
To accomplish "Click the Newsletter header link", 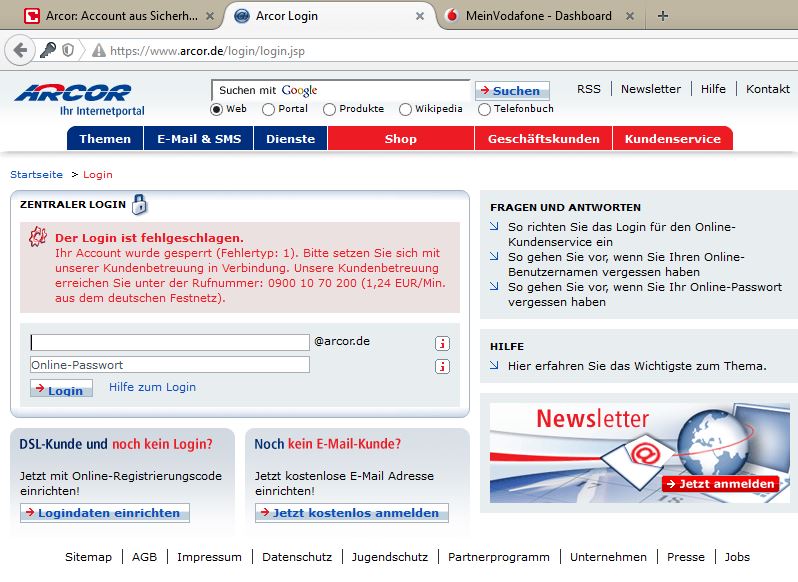I will pos(650,89).
